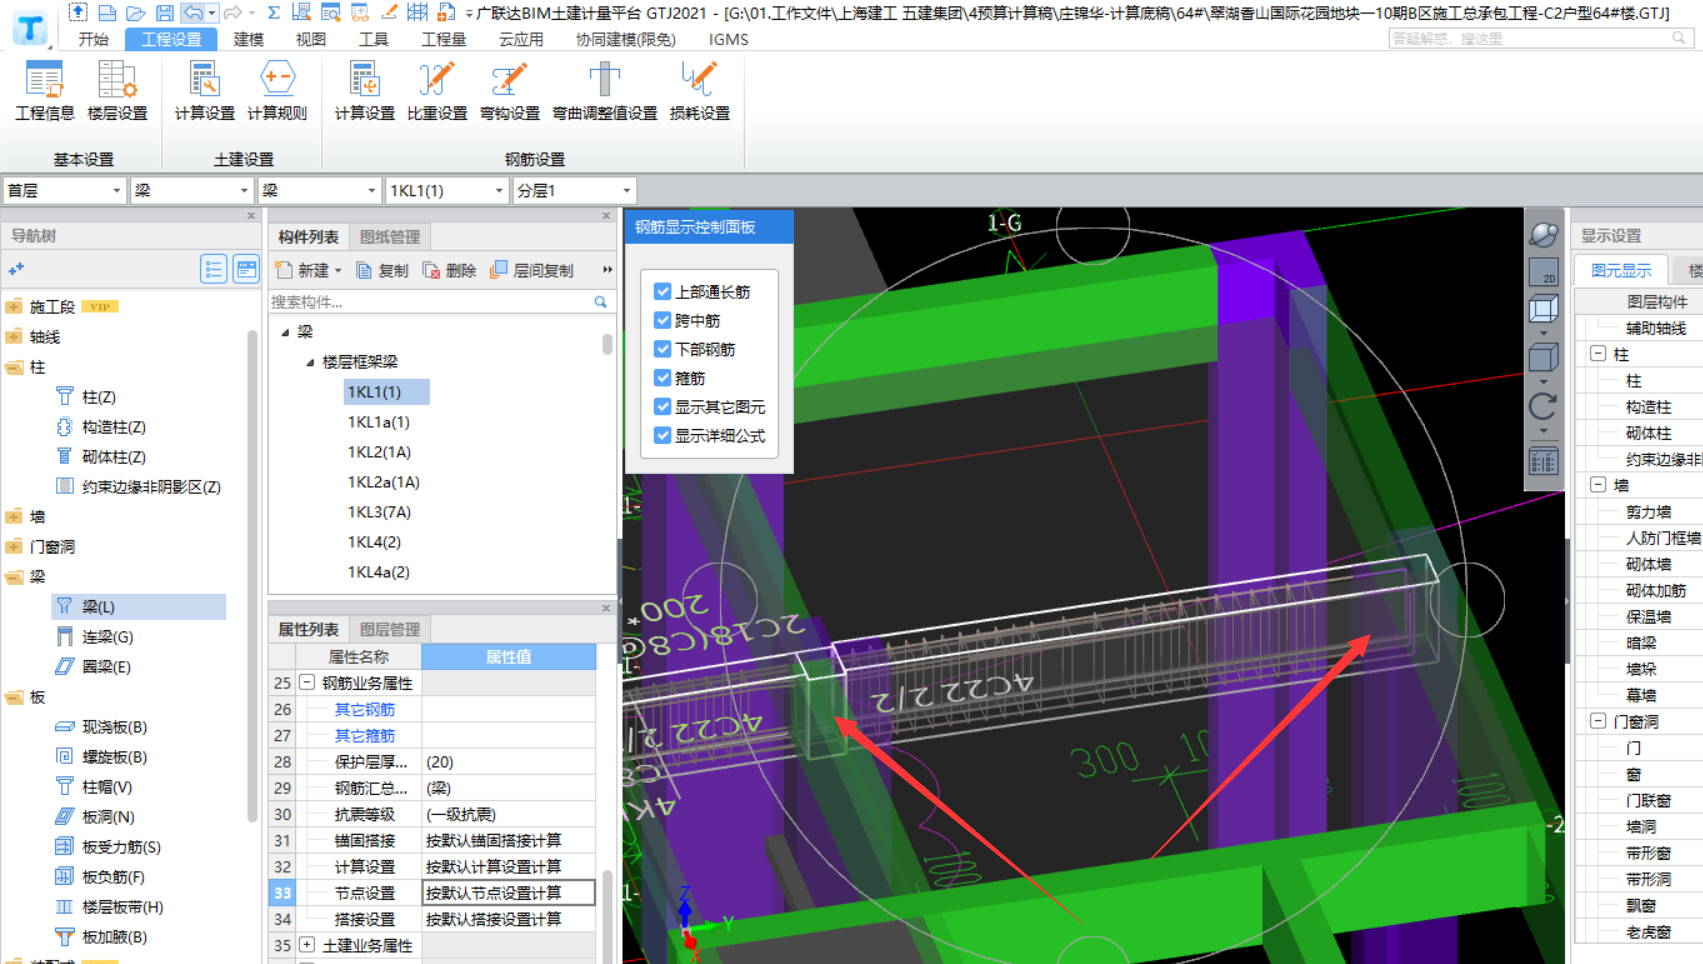This screenshot has width=1703, height=964.
Task: Switch to 图层管理 tab
Action: point(390,629)
